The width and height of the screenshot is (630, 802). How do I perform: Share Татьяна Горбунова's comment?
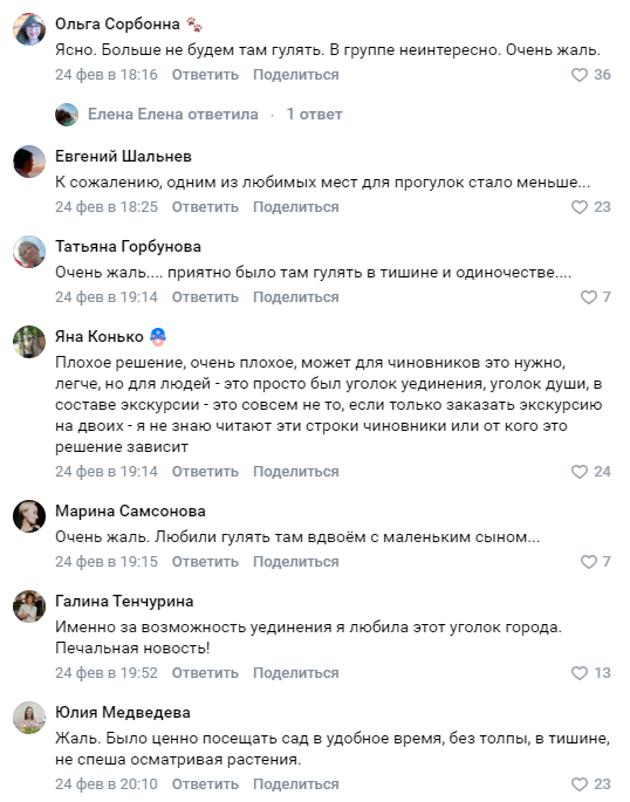coord(295,297)
